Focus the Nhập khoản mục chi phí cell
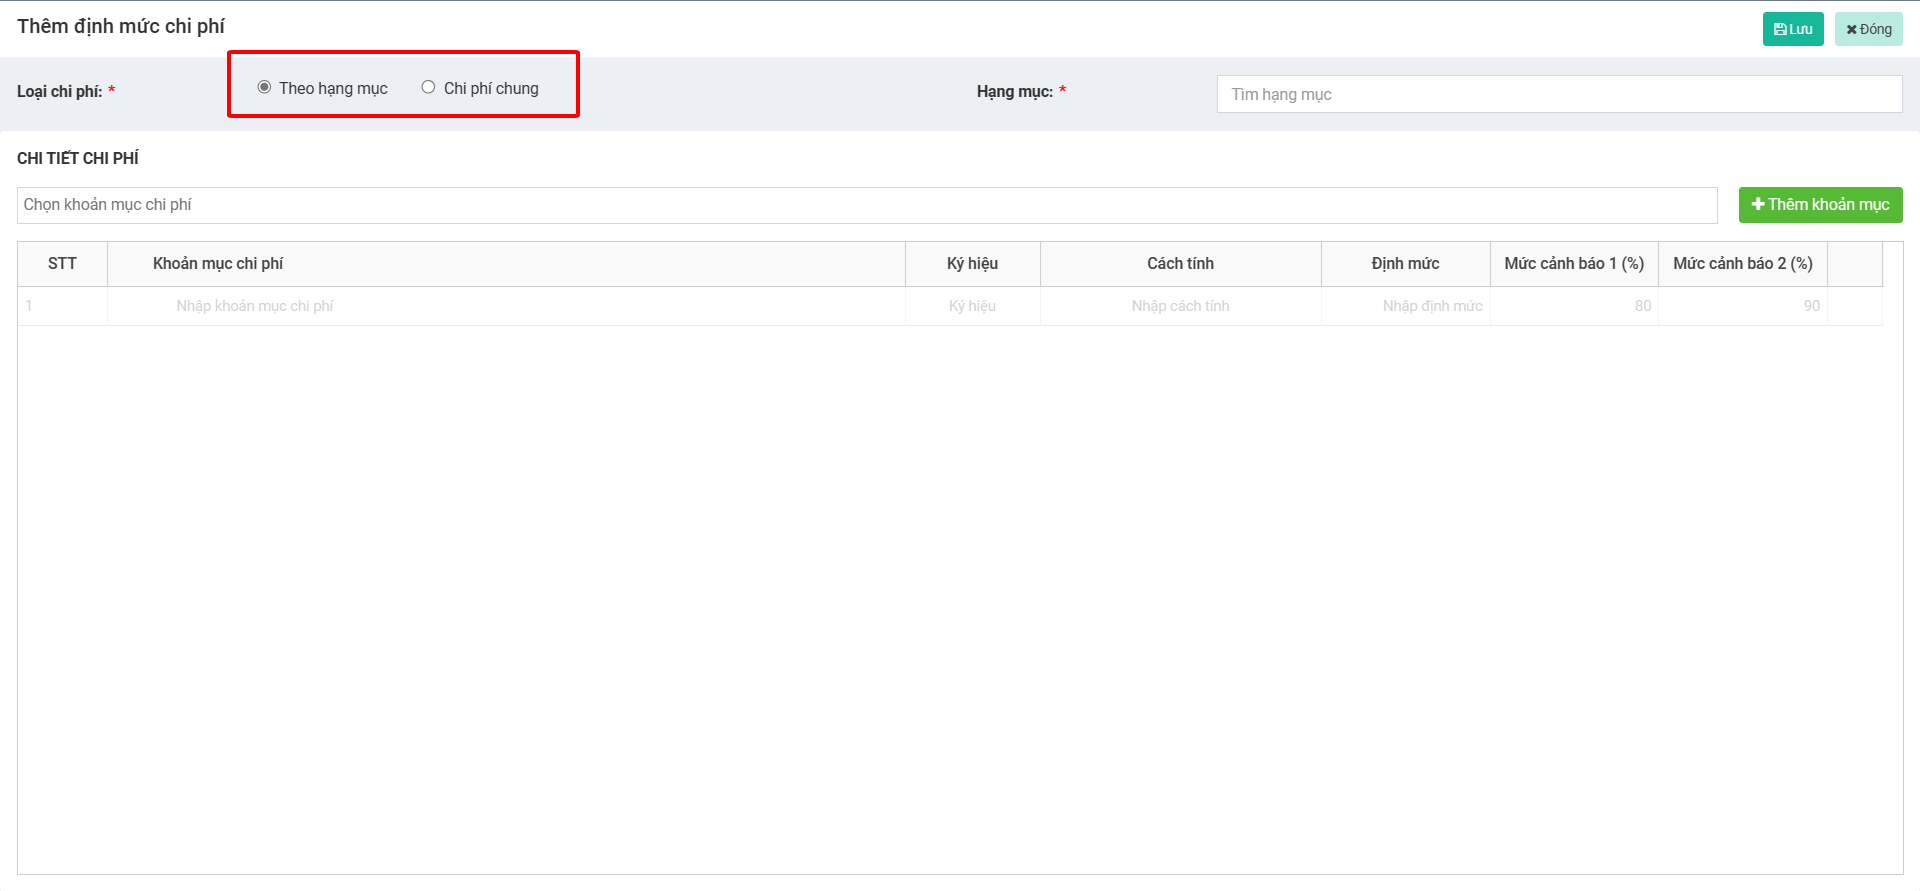The image size is (1920, 891). coord(505,306)
